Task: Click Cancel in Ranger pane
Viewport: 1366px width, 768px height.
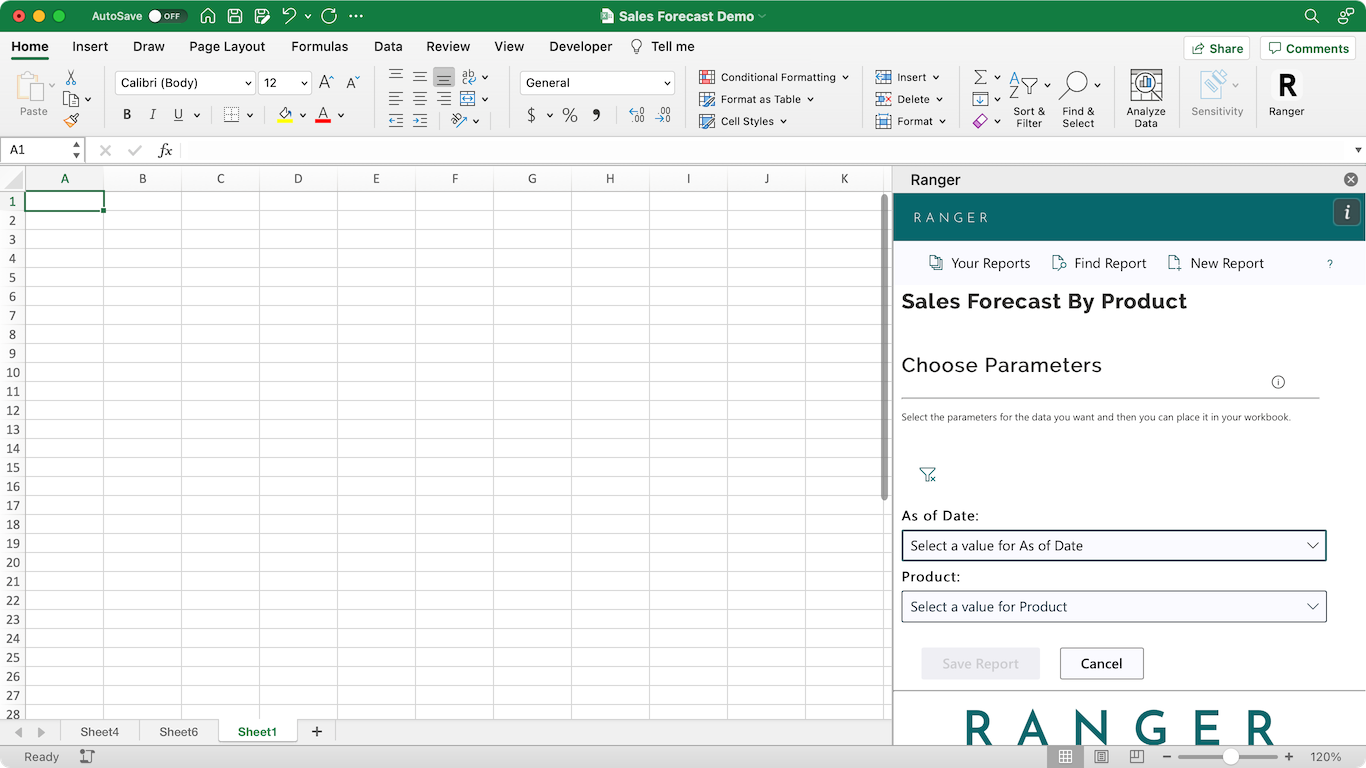Action: pos(1101,664)
